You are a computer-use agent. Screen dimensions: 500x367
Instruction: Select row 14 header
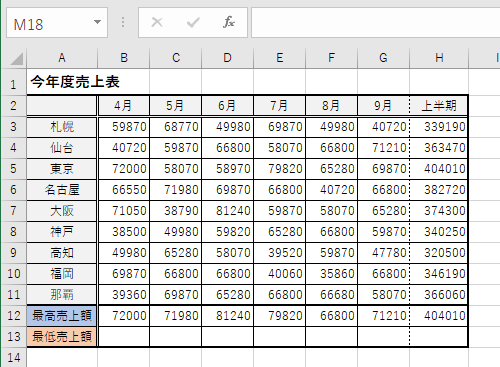pyautogui.click(x=13, y=357)
